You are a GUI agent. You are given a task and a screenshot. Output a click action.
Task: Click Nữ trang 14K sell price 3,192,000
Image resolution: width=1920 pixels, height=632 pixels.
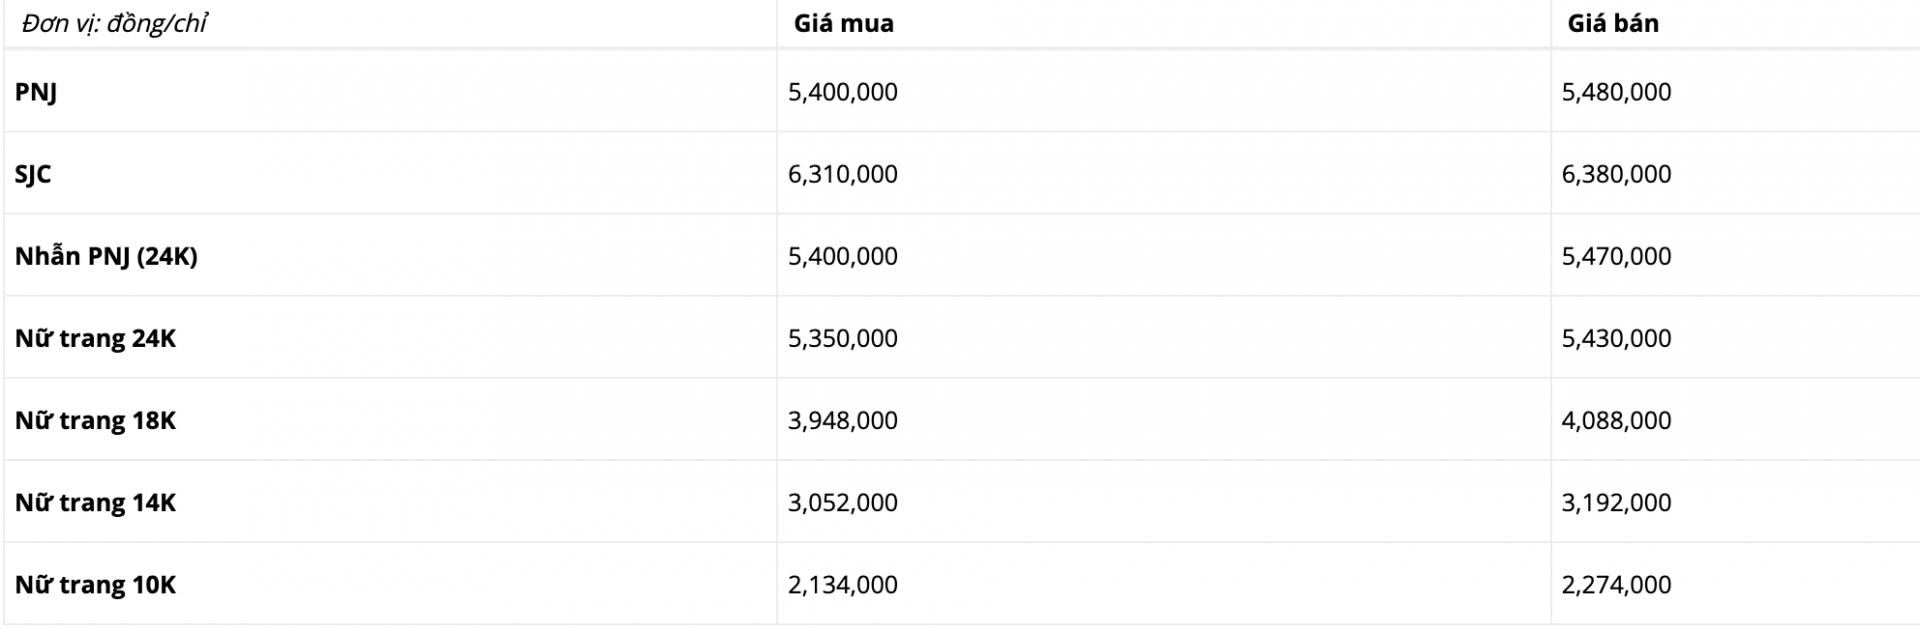tap(1616, 502)
